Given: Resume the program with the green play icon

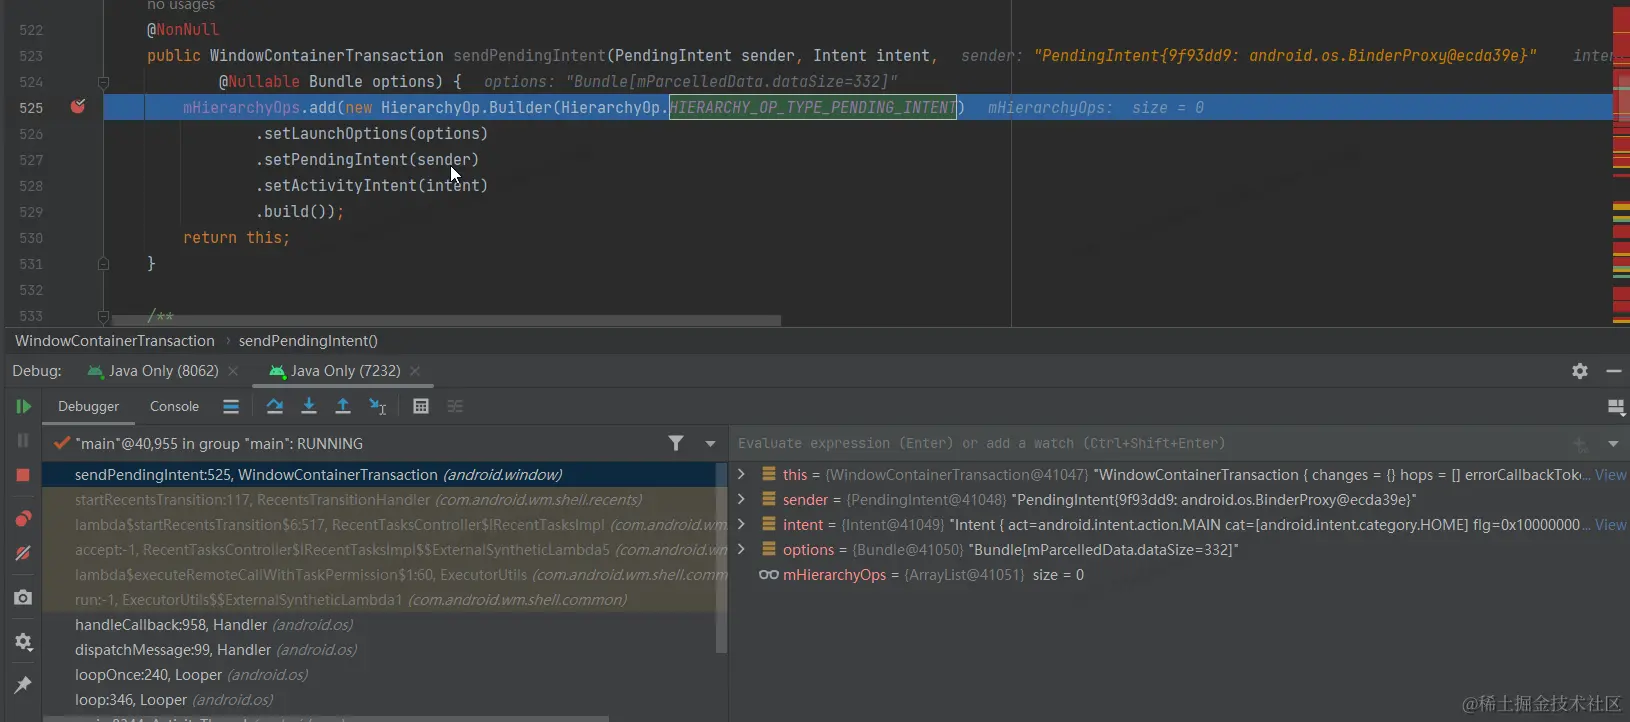Looking at the screenshot, I should click(x=23, y=407).
